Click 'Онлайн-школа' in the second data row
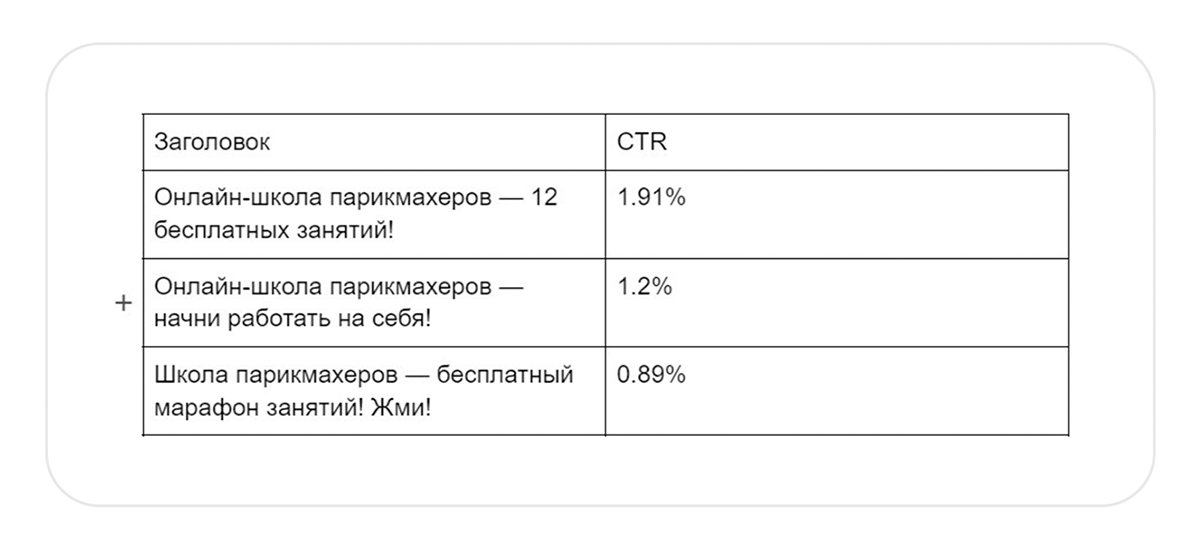1200x546 pixels. [x=223, y=286]
